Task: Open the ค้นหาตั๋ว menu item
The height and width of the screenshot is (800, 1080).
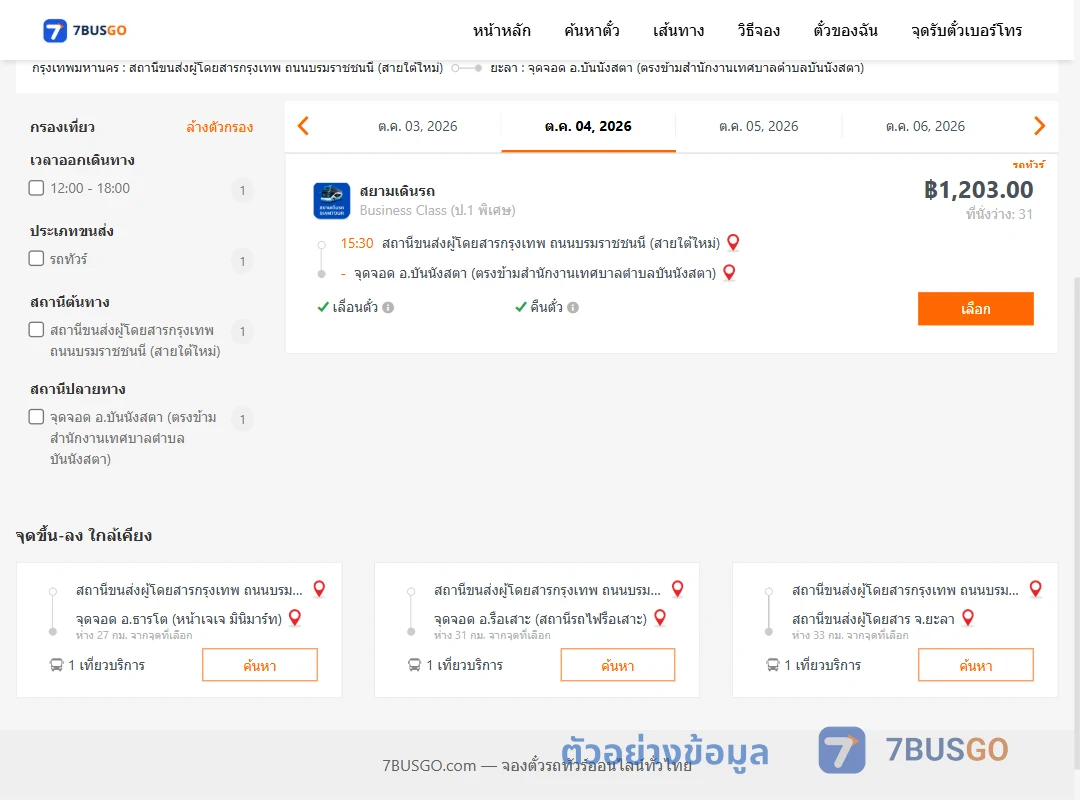Action: pos(592,30)
